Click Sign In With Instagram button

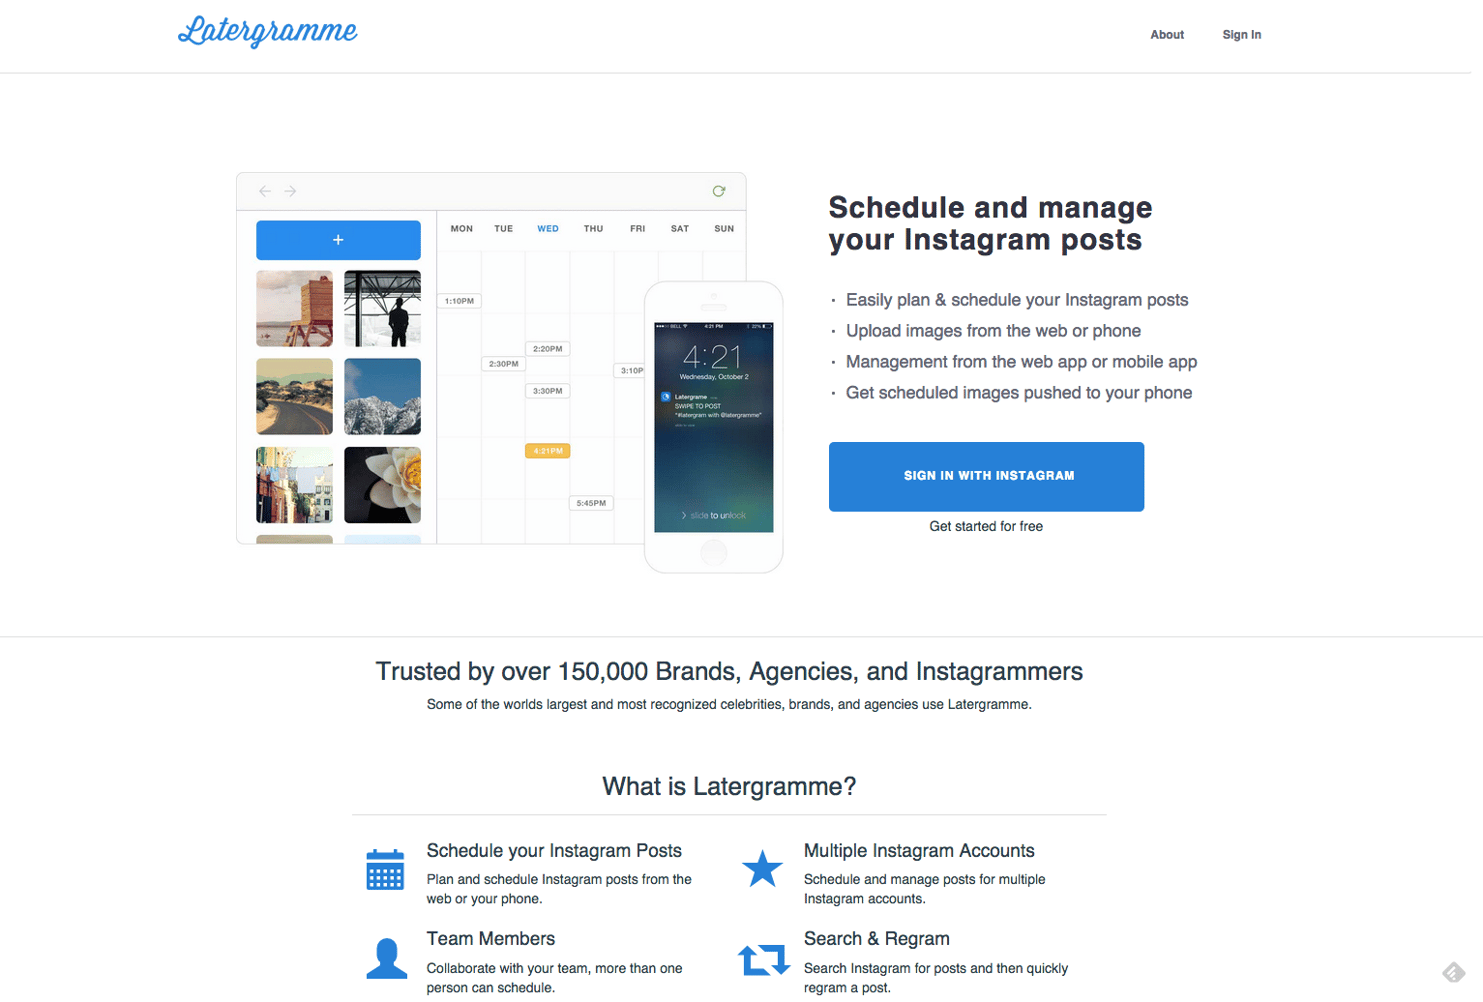pos(986,477)
